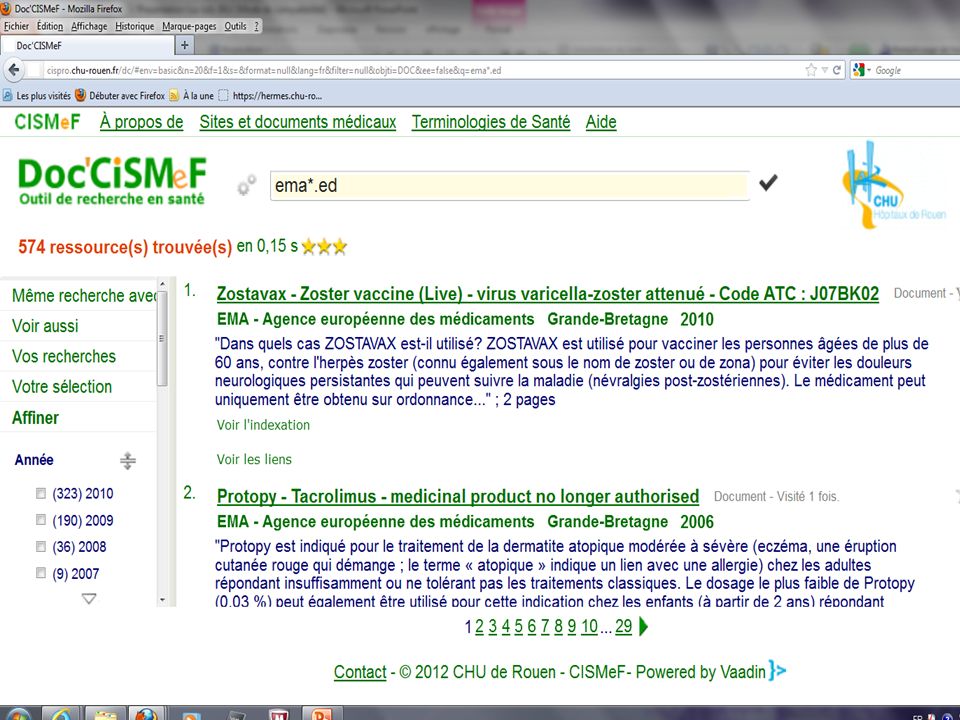Screen dimensions: 960x720
Task: Click the Windows Start button
Action: click(17, 714)
